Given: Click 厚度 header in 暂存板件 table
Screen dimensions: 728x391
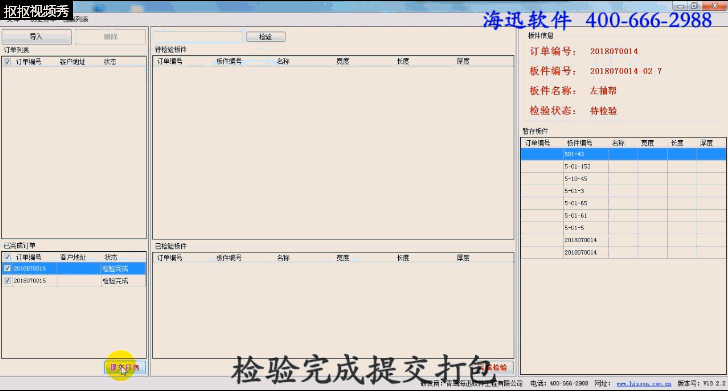Looking at the screenshot, I should coord(706,143).
